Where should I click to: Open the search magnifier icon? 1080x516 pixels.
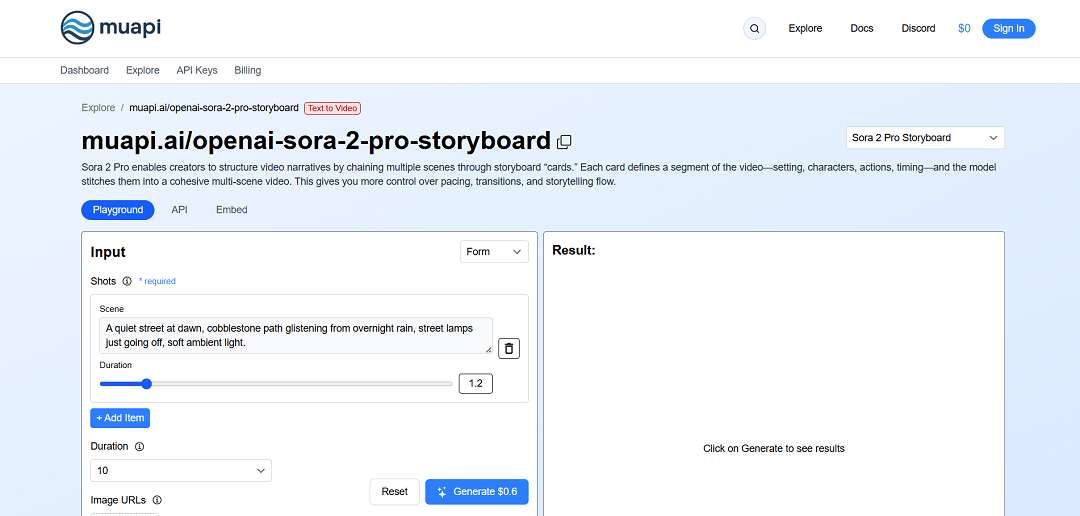point(754,29)
